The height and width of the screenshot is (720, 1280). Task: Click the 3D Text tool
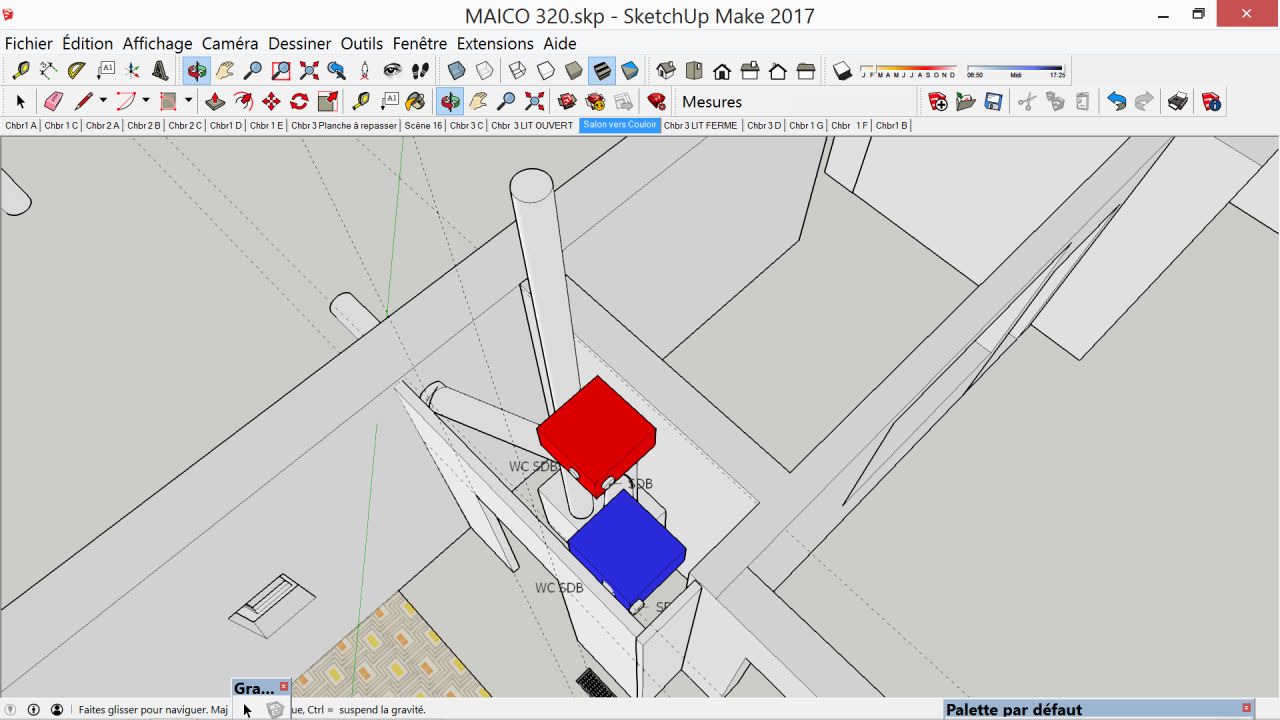[160, 70]
